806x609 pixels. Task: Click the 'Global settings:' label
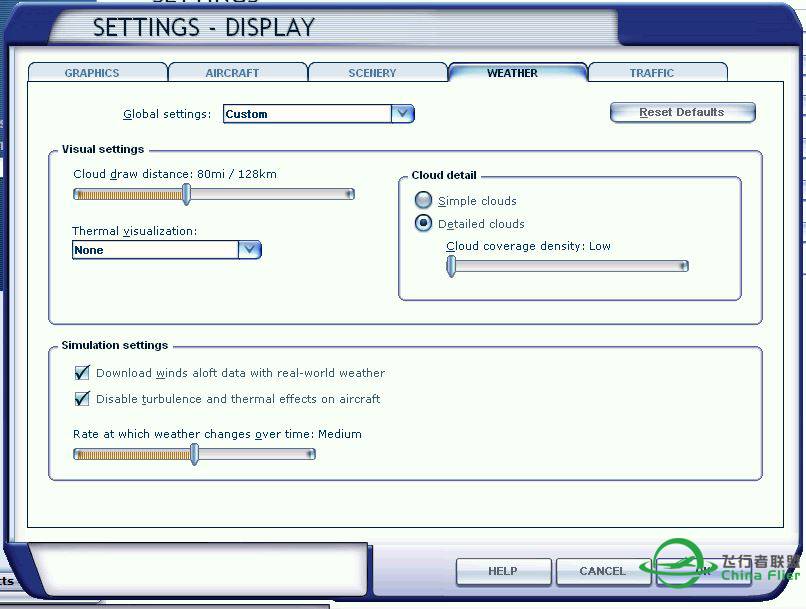point(167,114)
